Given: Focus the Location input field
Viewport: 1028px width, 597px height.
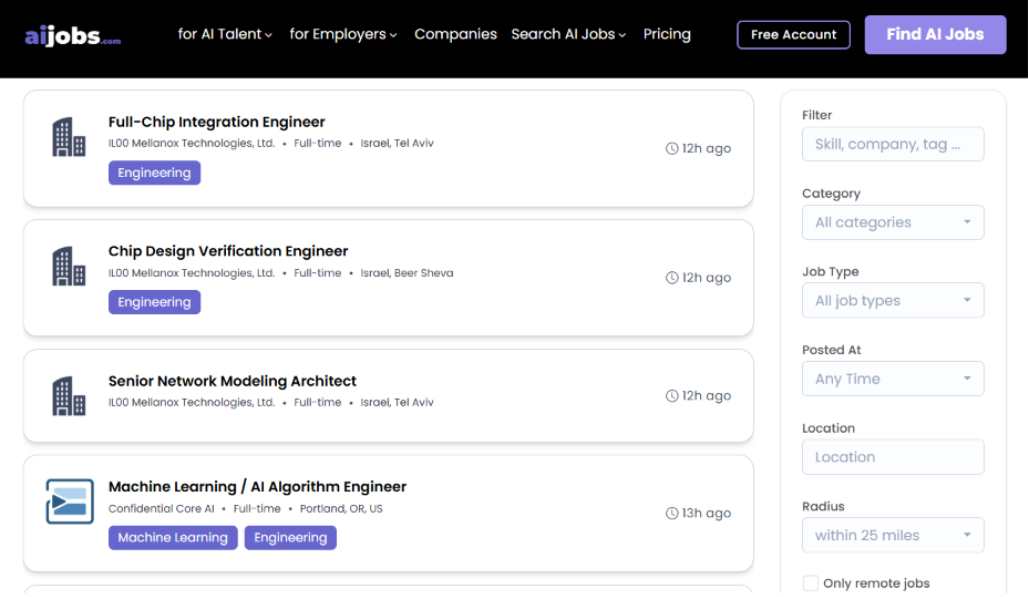Looking at the screenshot, I should pyautogui.click(x=893, y=457).
